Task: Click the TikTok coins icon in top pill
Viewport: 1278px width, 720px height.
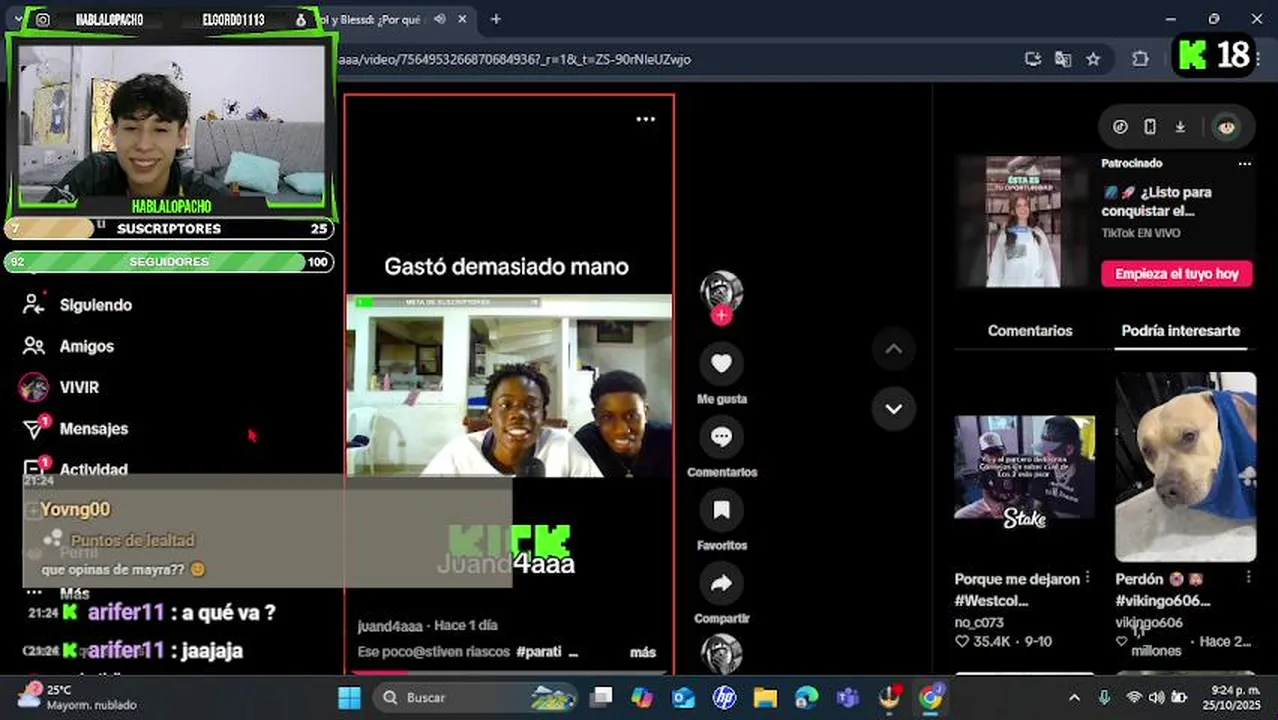Action: pyautogui.click(x=1120, y=127)
